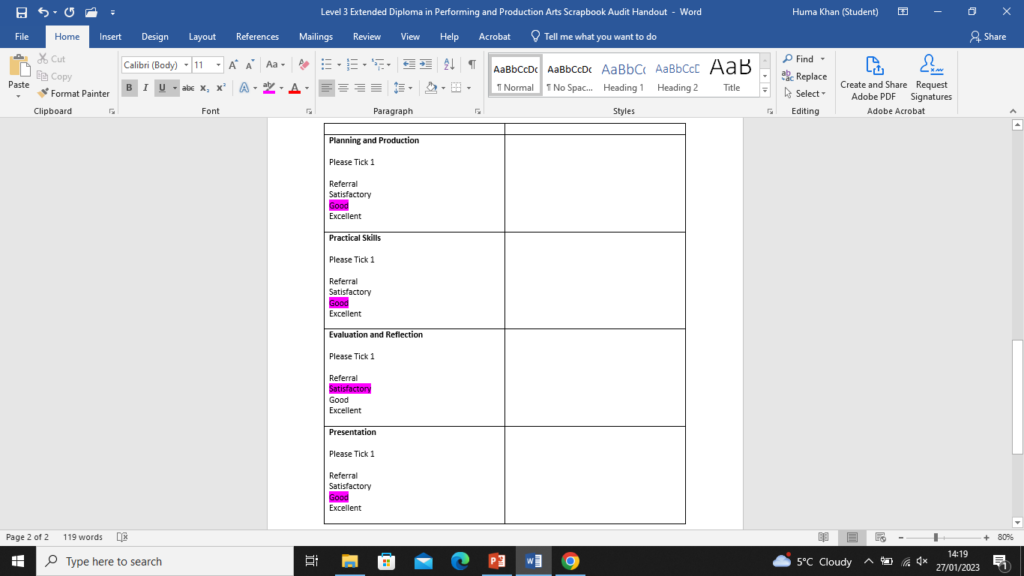Viewport: 1024px width, 576px height.
Task: Click the Replace button
Action: click(x=804, y=76)
